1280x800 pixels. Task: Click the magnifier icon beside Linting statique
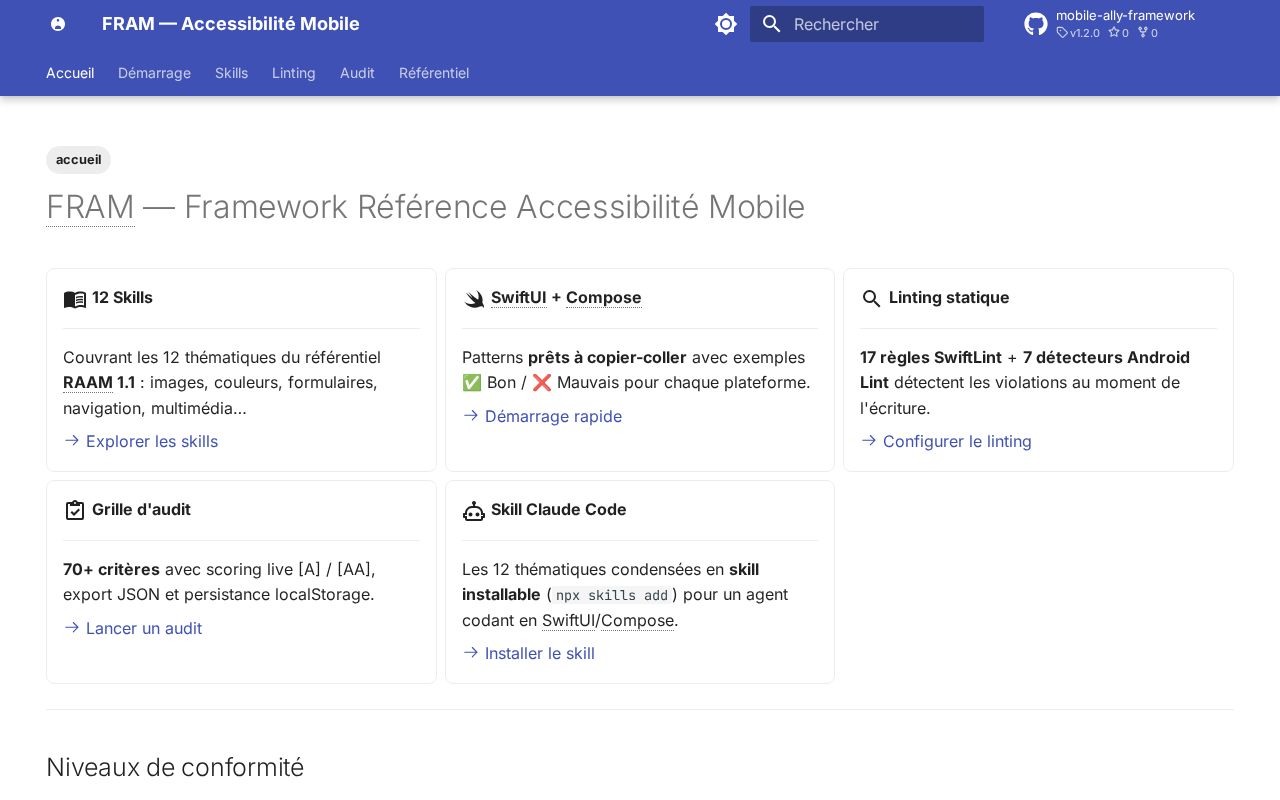point(872,299)
